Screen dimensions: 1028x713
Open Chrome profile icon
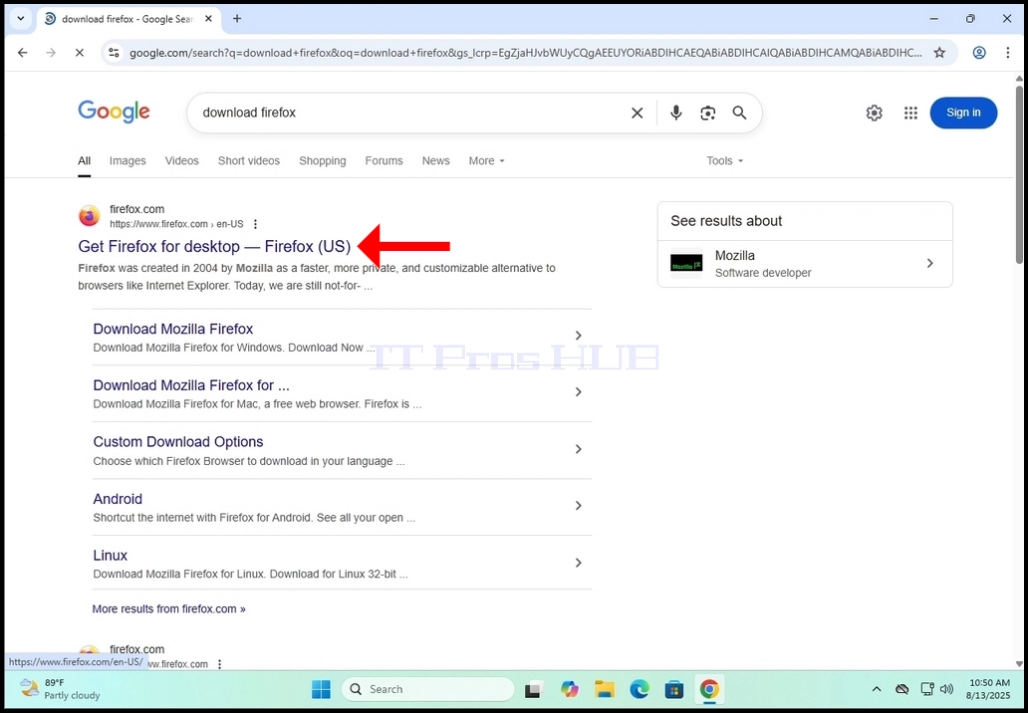point(979,52)
